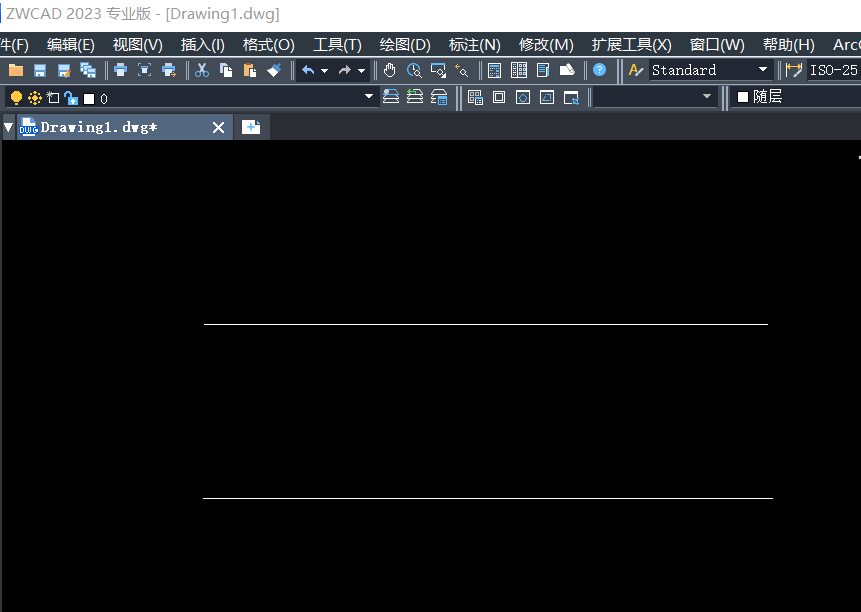
Task: Select the Match Properties brush icon
Action: click(274, 70)
